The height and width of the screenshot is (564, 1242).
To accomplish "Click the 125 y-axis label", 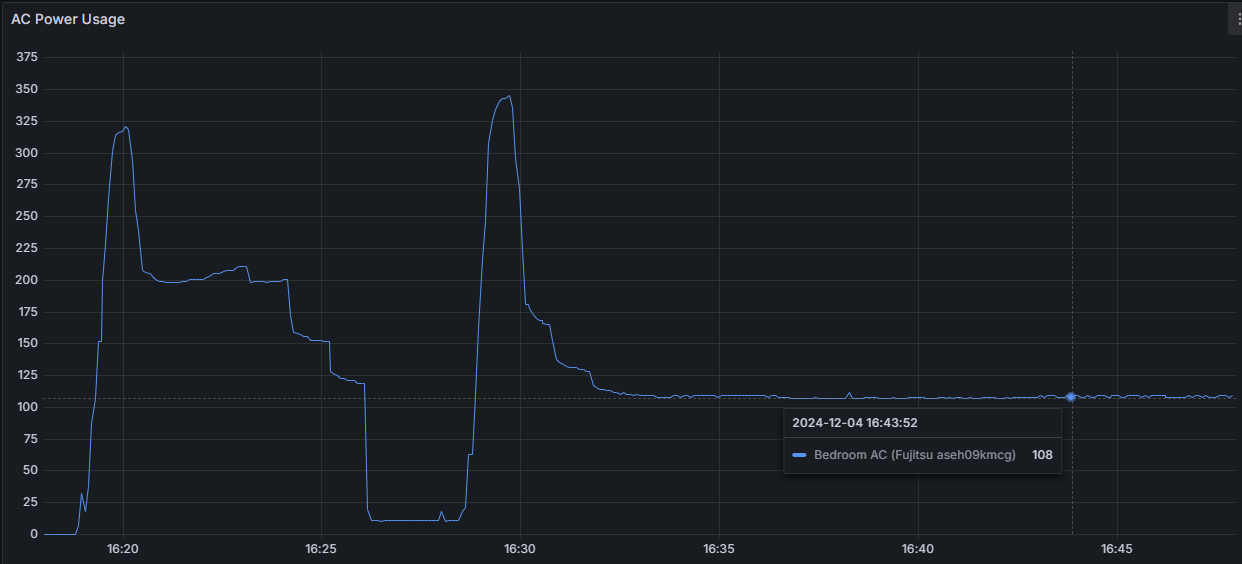I will click(27, 375).
